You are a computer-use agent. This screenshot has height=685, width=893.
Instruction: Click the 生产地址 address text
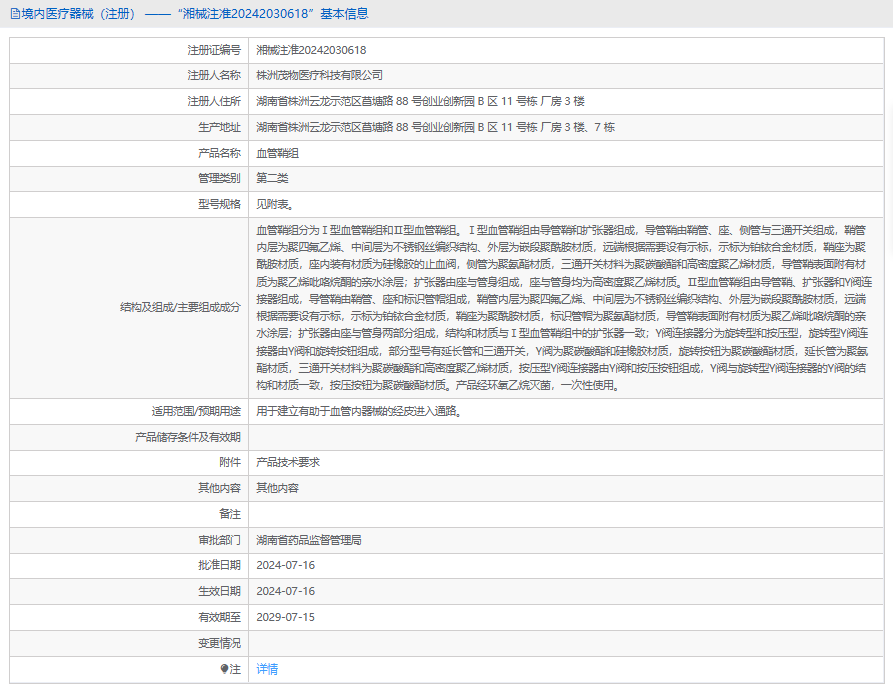point(436,127)
